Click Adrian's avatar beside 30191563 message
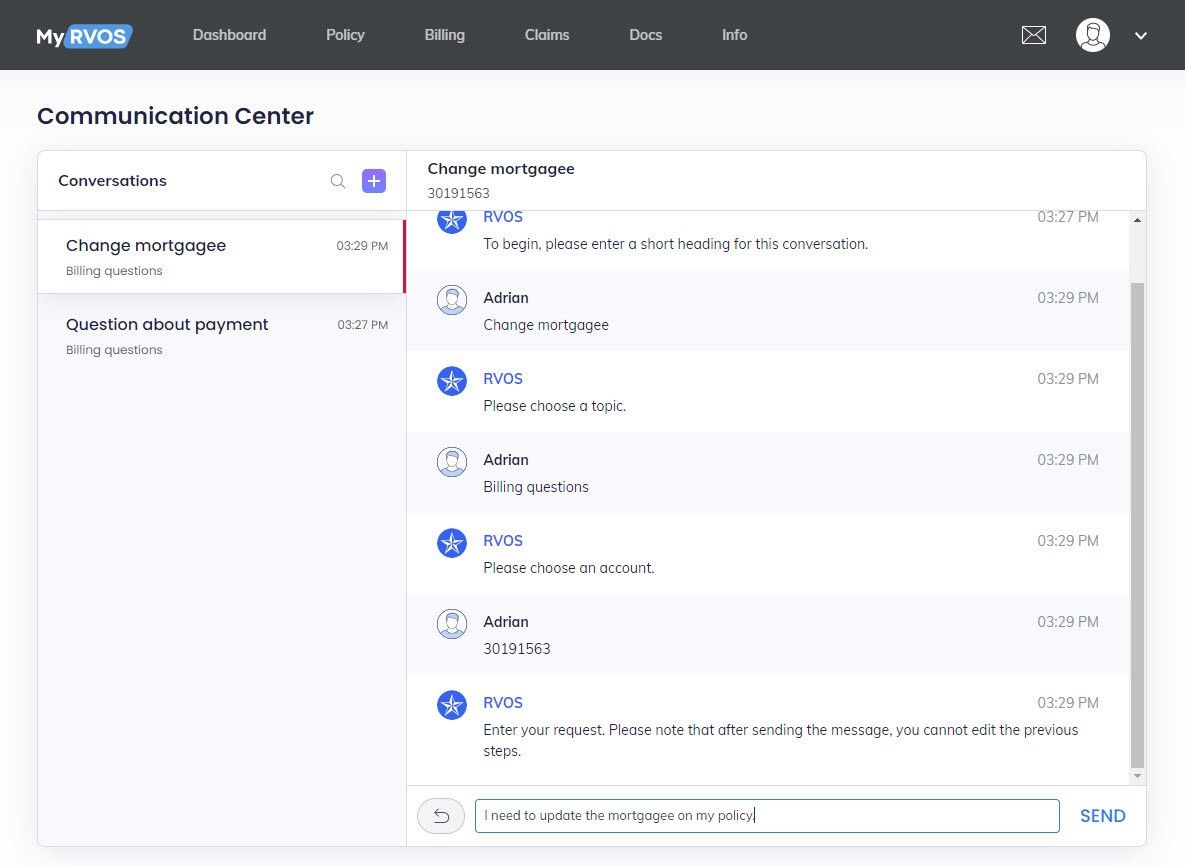This screenshot has height=866, width=1185. [x=452, y=623]
